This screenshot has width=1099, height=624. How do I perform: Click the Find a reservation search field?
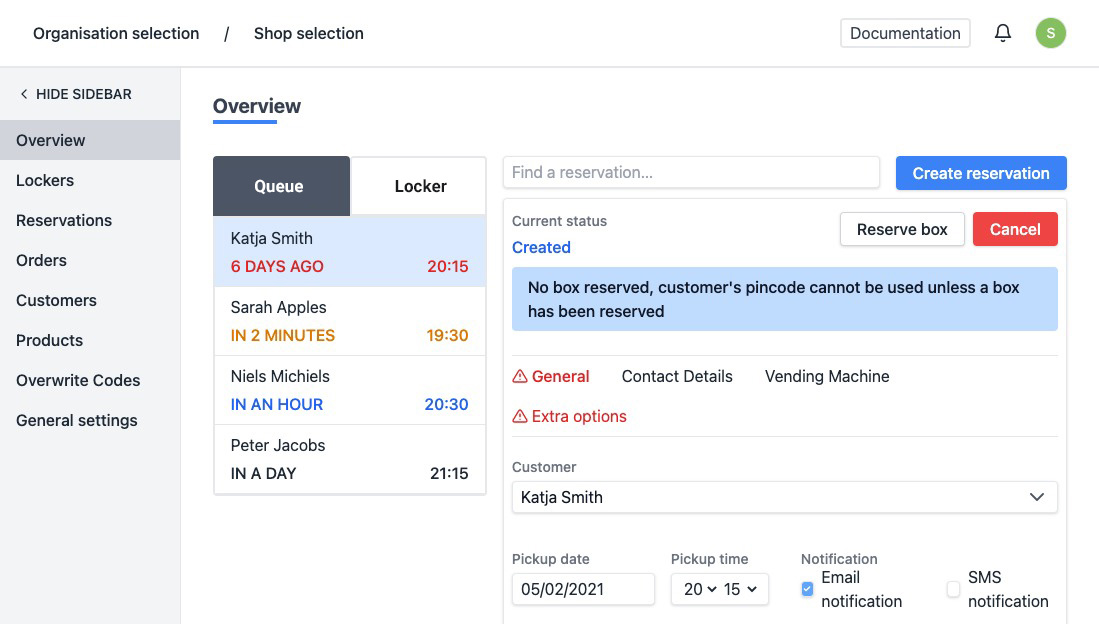(690, 172)
